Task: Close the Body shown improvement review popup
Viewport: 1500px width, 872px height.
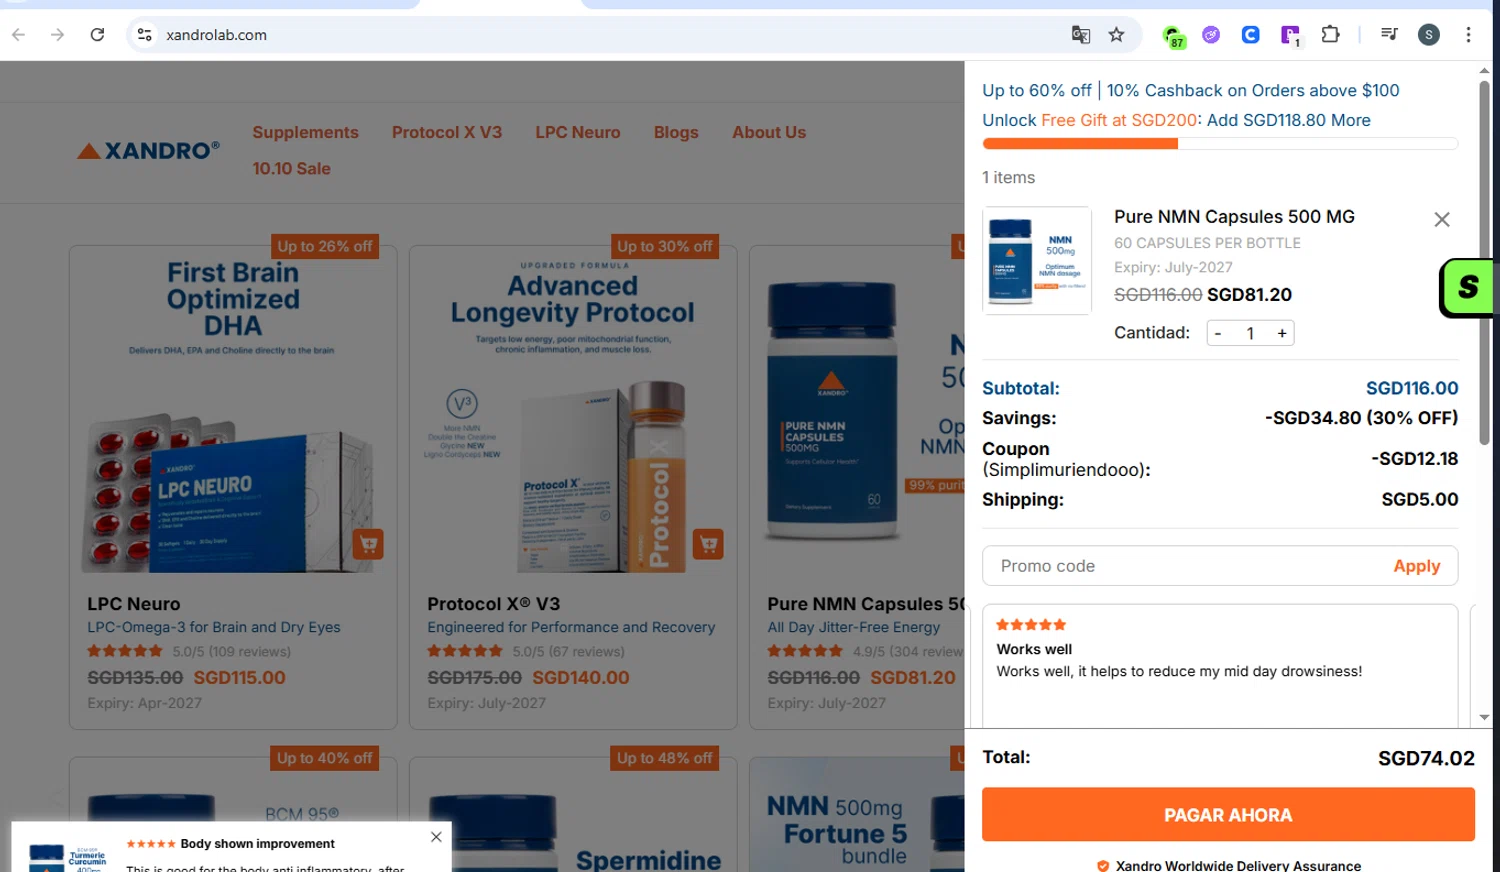Action: pyautogui.click(x=436, y=837)
